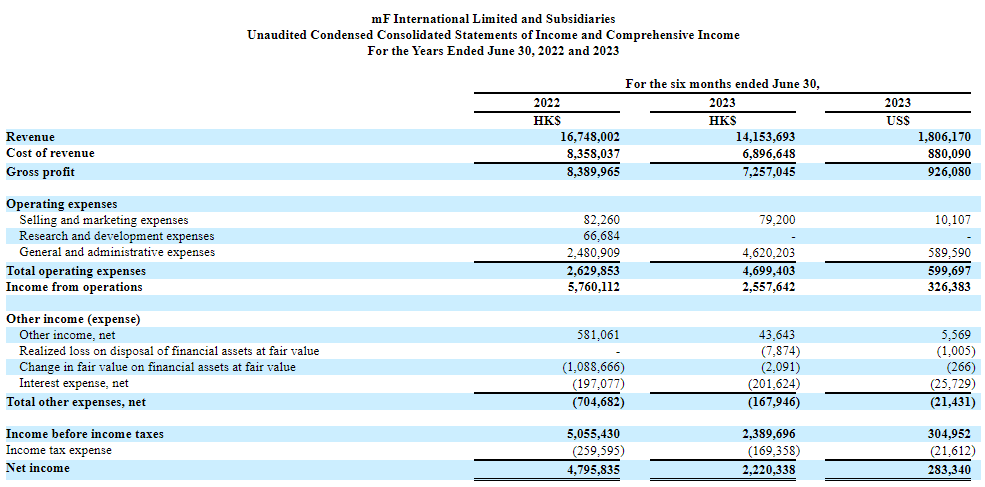Select Gross profit US$ value 926,080
This screenshot has width=985, height=487.
coord(948,172)
